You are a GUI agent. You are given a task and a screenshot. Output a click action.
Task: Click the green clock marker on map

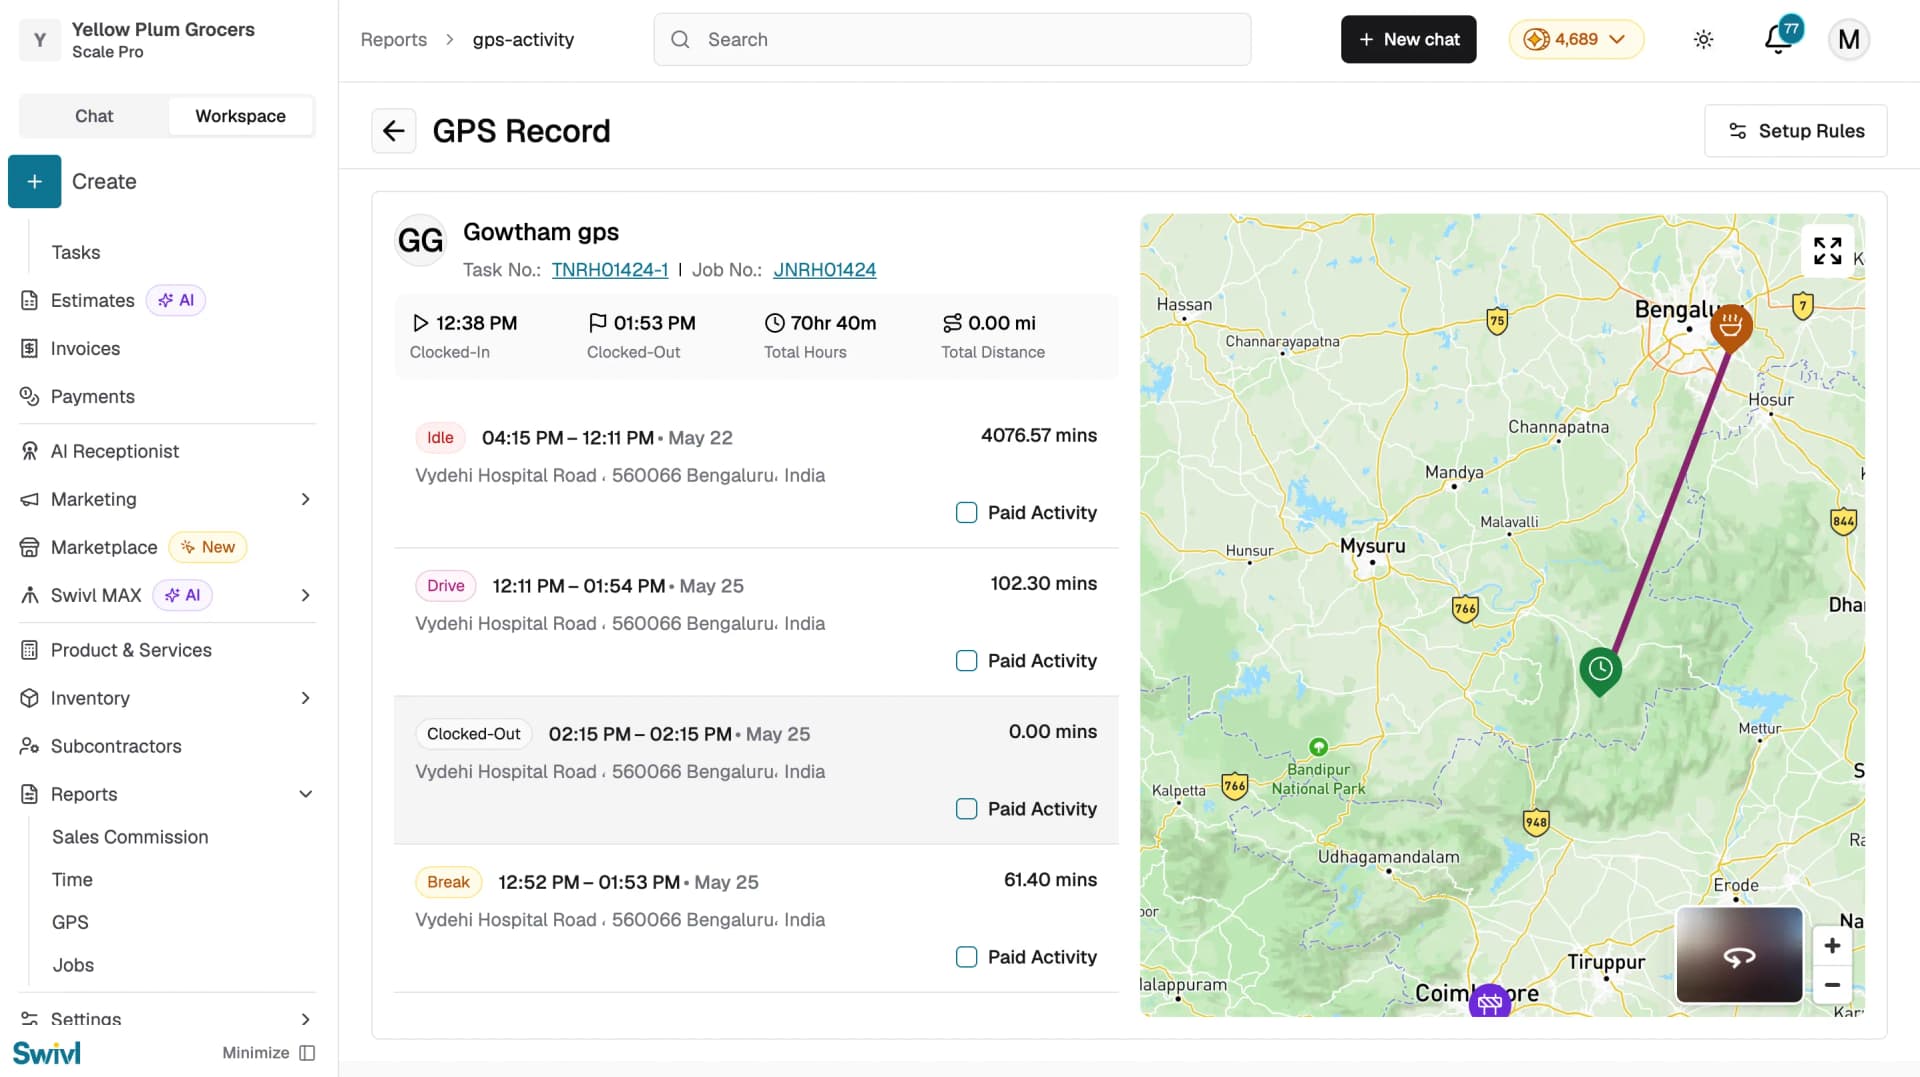[x=1600, y=671]
